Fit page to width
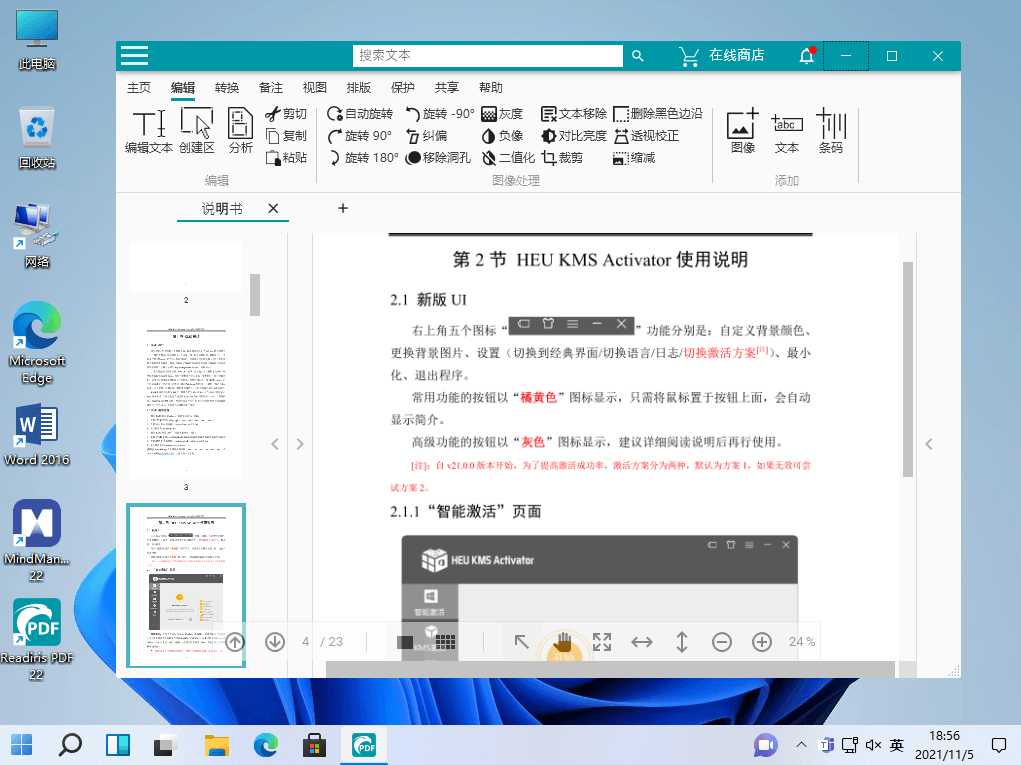1021x765 pixels. tap(642, 642)
